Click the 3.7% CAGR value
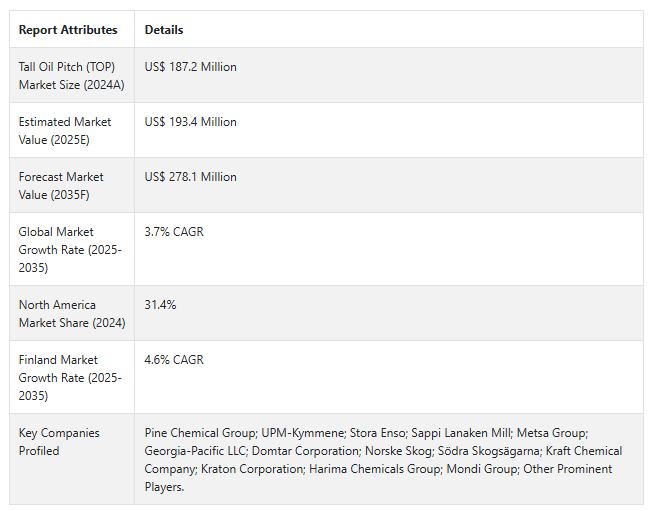Viewport: 648px width, 511px height. pos(174,232)
